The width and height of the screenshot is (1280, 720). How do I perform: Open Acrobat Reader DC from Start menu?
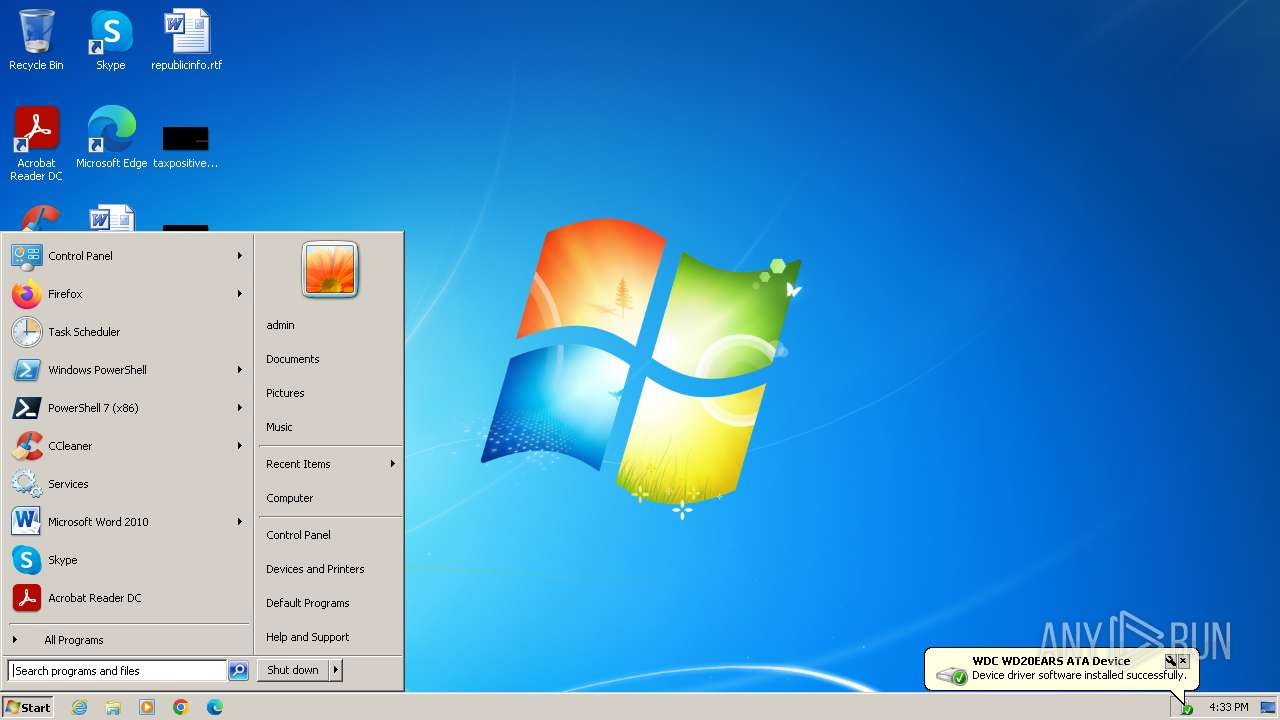pos(128,598)
